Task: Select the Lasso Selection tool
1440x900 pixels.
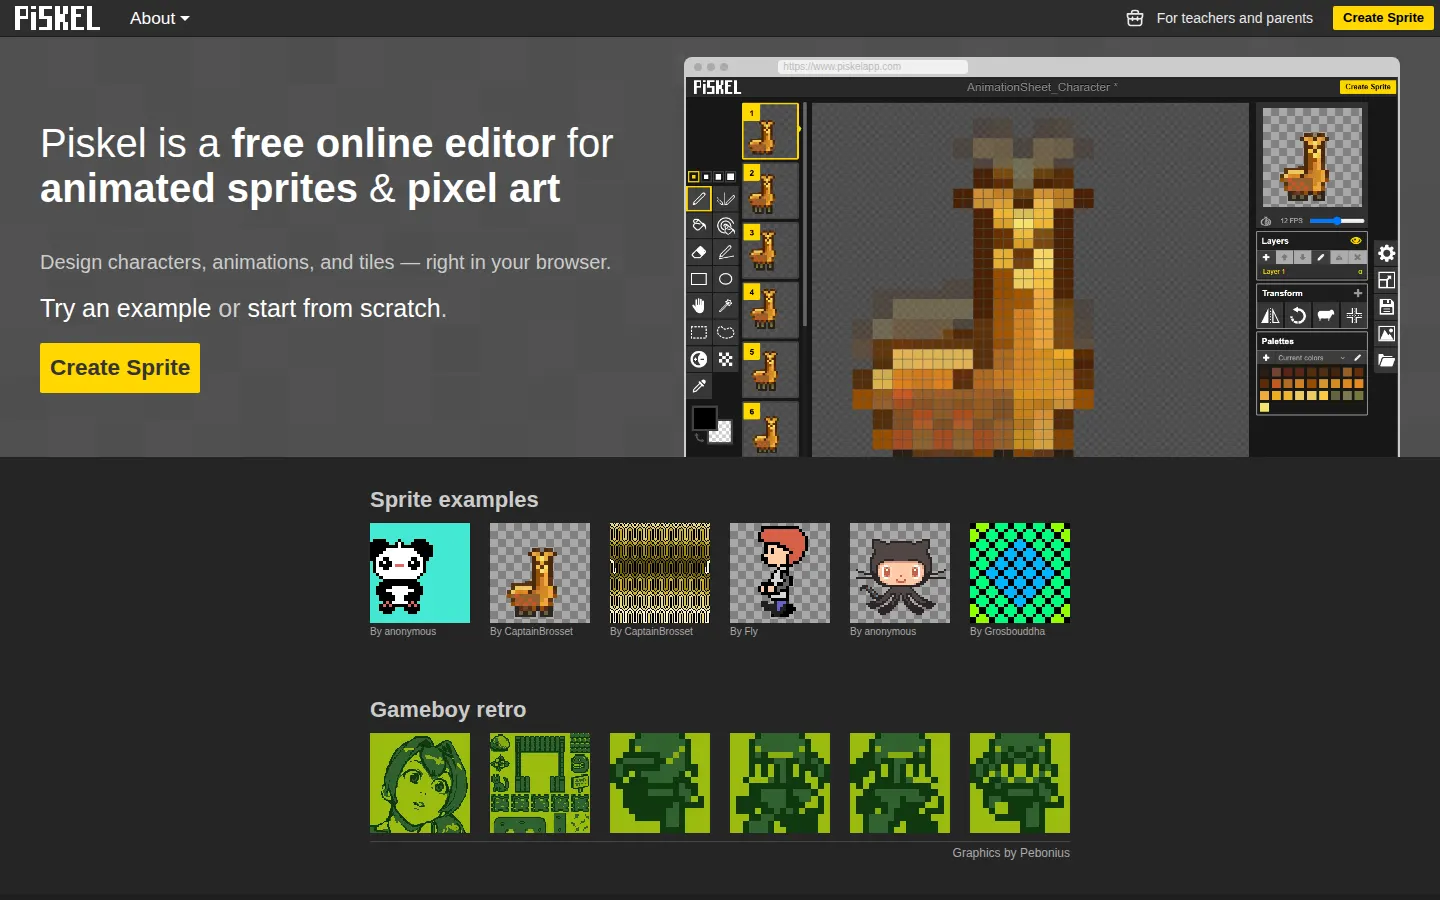Action: pos(726,332)
